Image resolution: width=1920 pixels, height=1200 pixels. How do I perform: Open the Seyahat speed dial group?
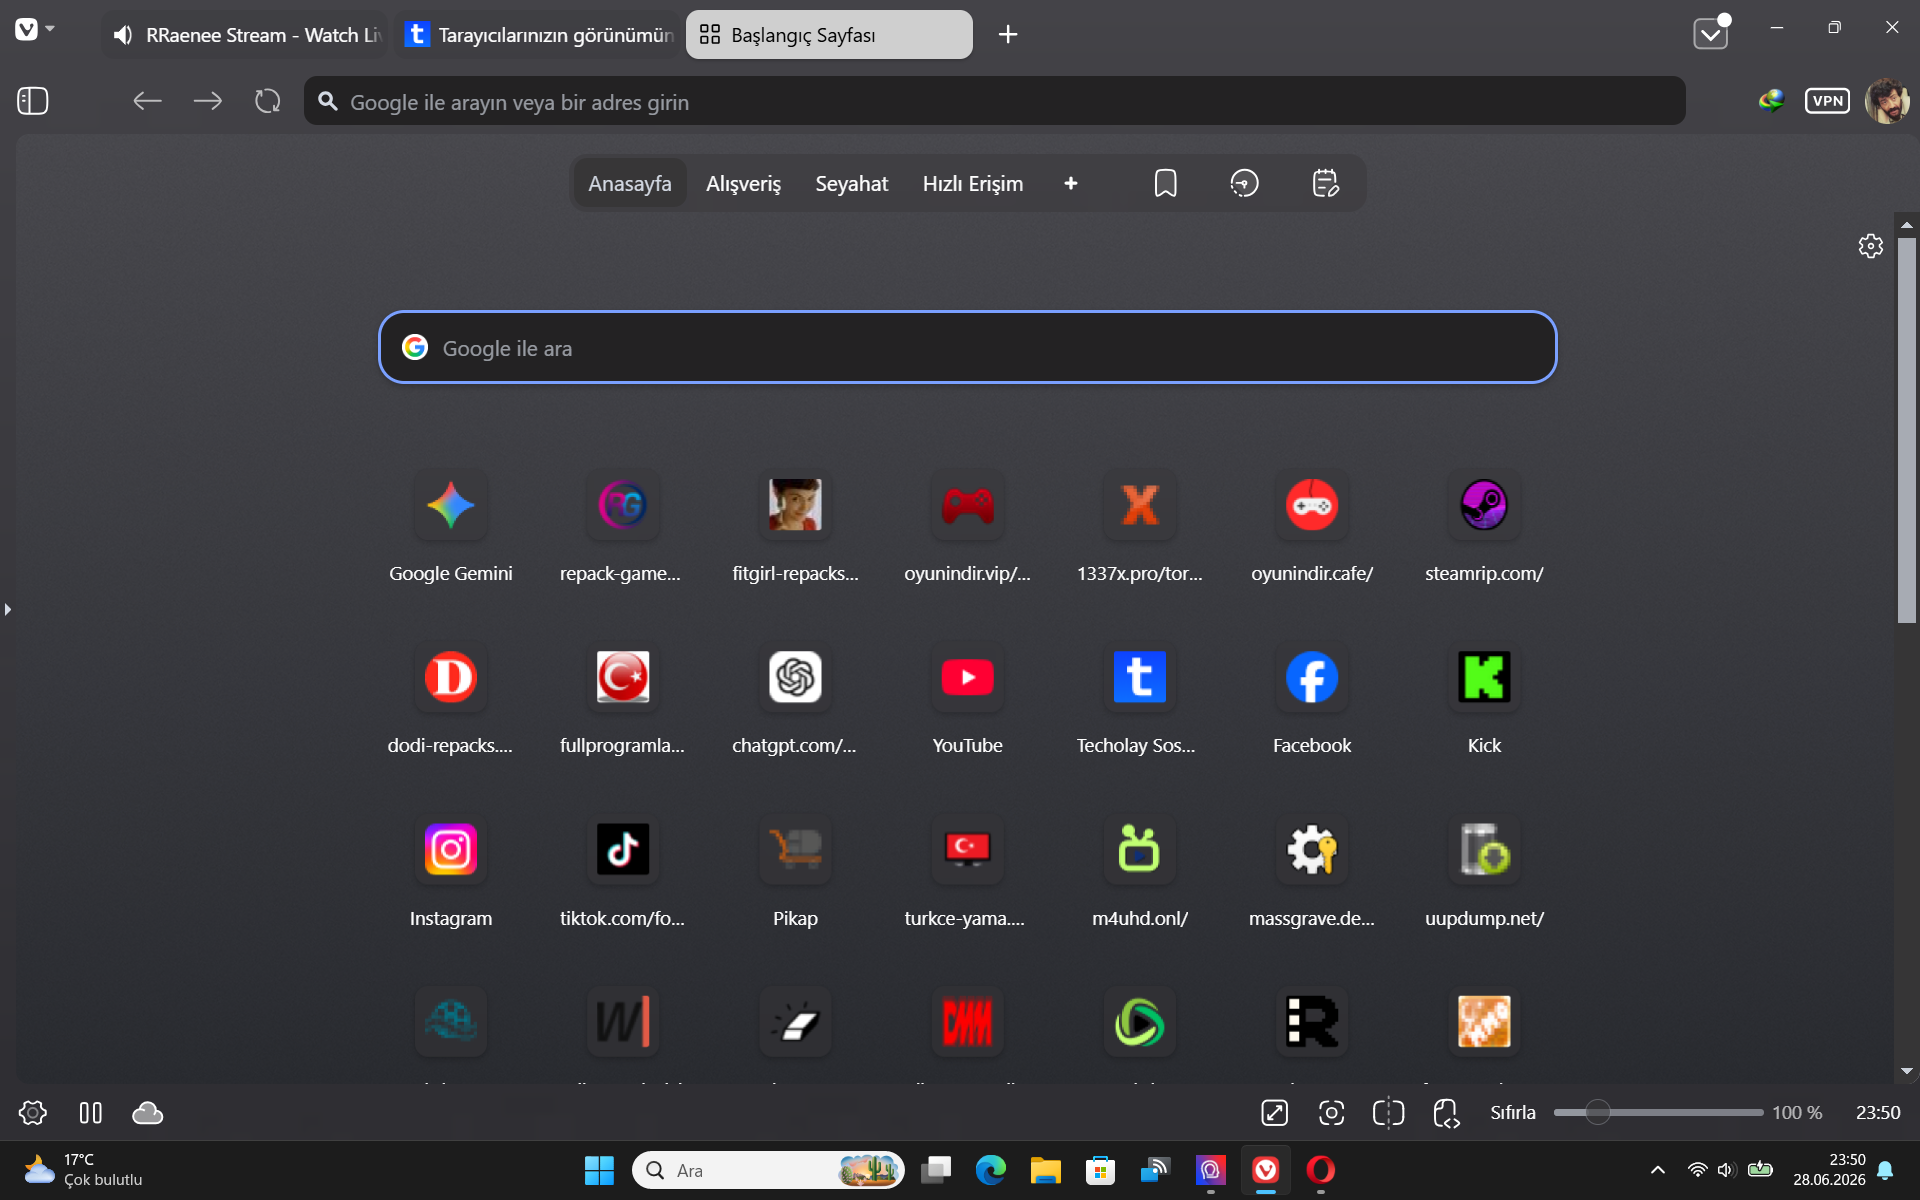[852, 184]
